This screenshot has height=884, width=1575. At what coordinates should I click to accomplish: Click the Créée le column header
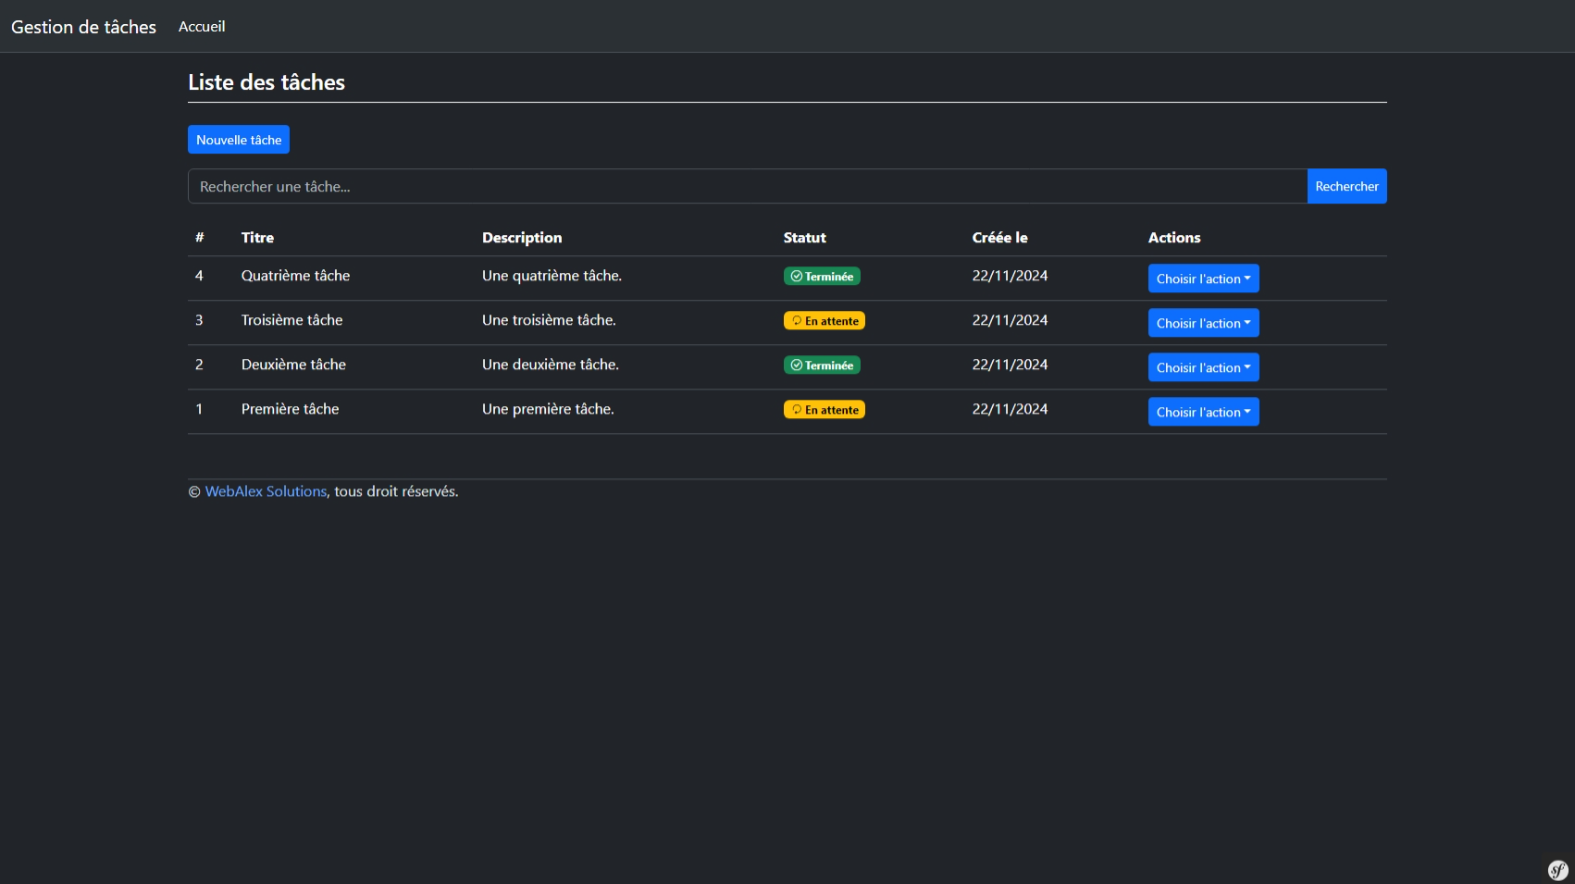coord(999,238)
